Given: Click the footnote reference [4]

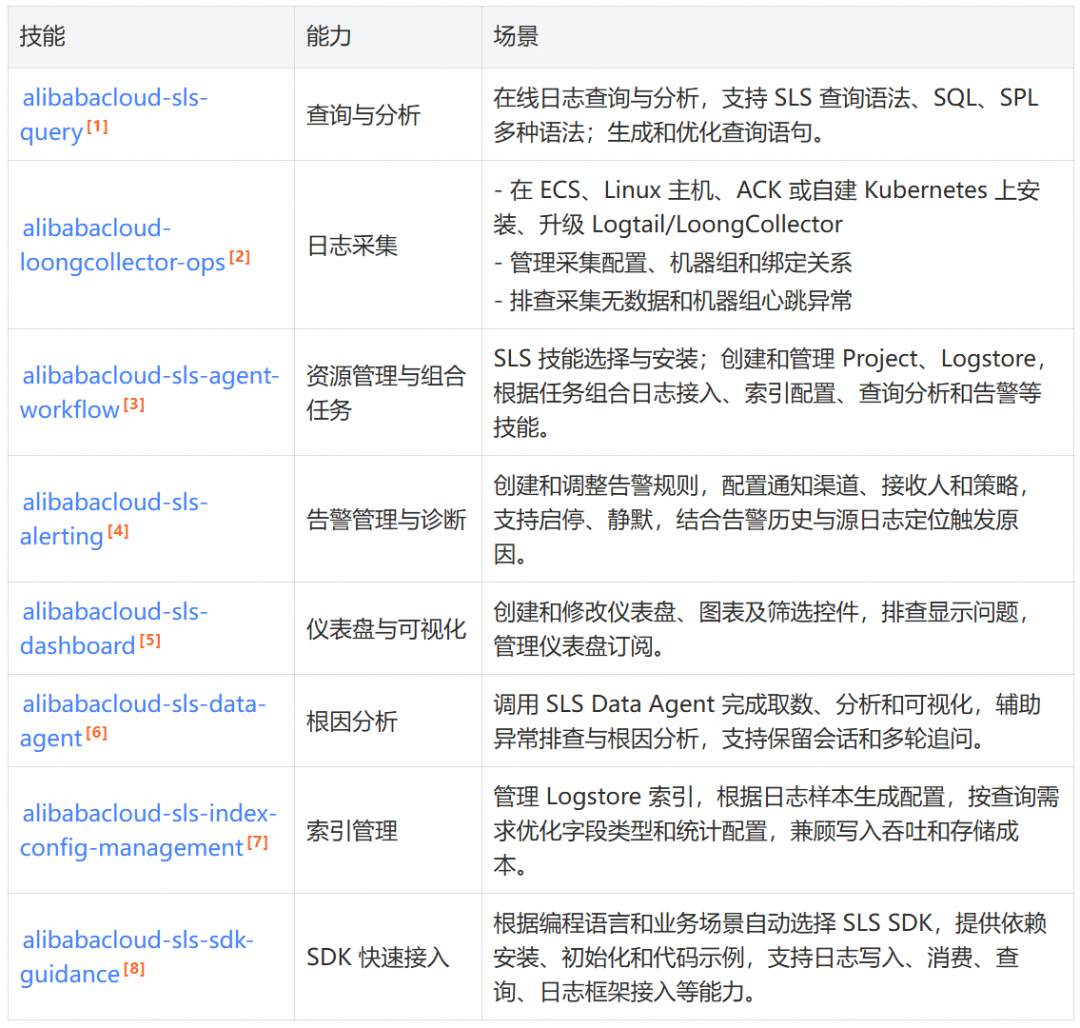Looking at the screenshot, I should [x=118, y=531].
